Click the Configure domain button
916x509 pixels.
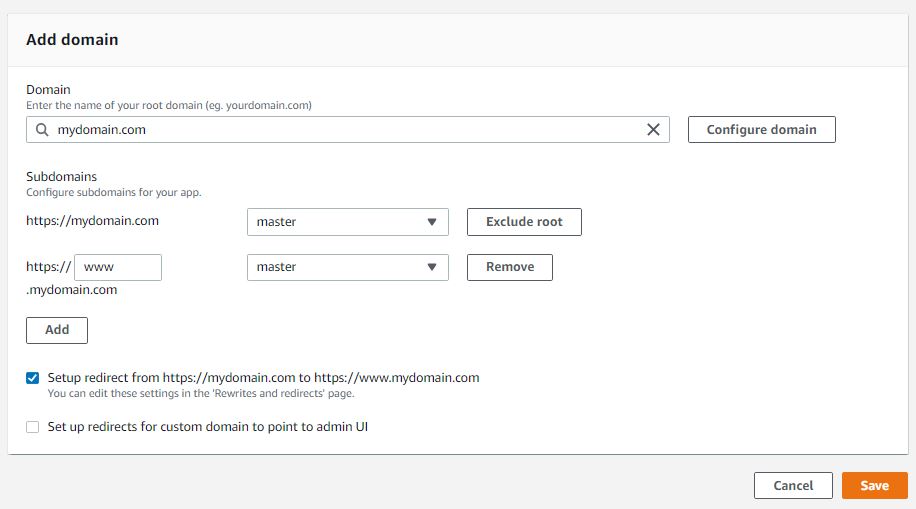761,130
